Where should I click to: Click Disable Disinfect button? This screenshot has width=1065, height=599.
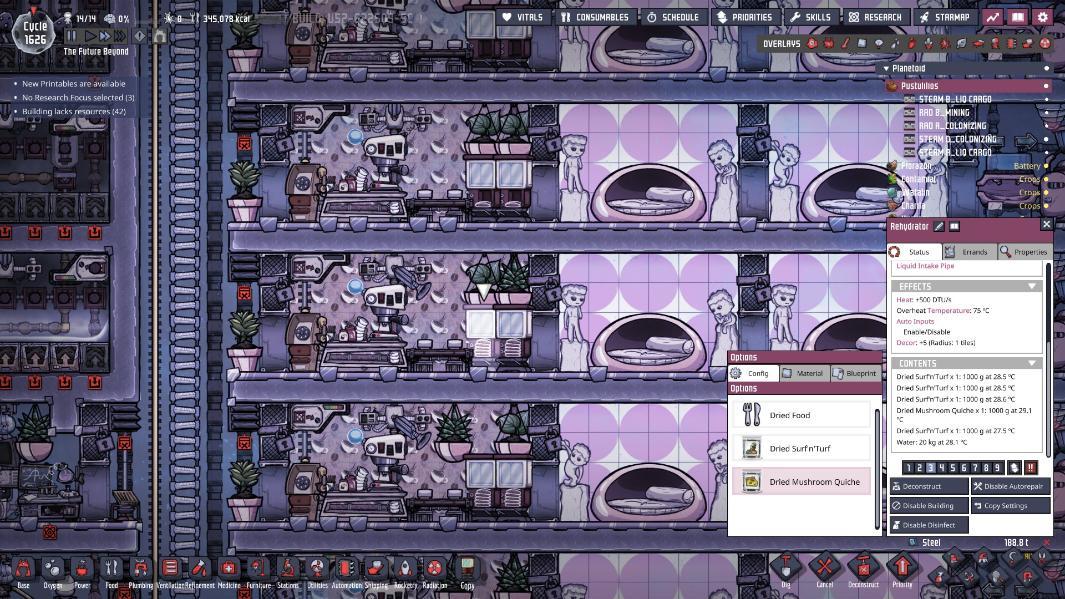pos(929,525)
